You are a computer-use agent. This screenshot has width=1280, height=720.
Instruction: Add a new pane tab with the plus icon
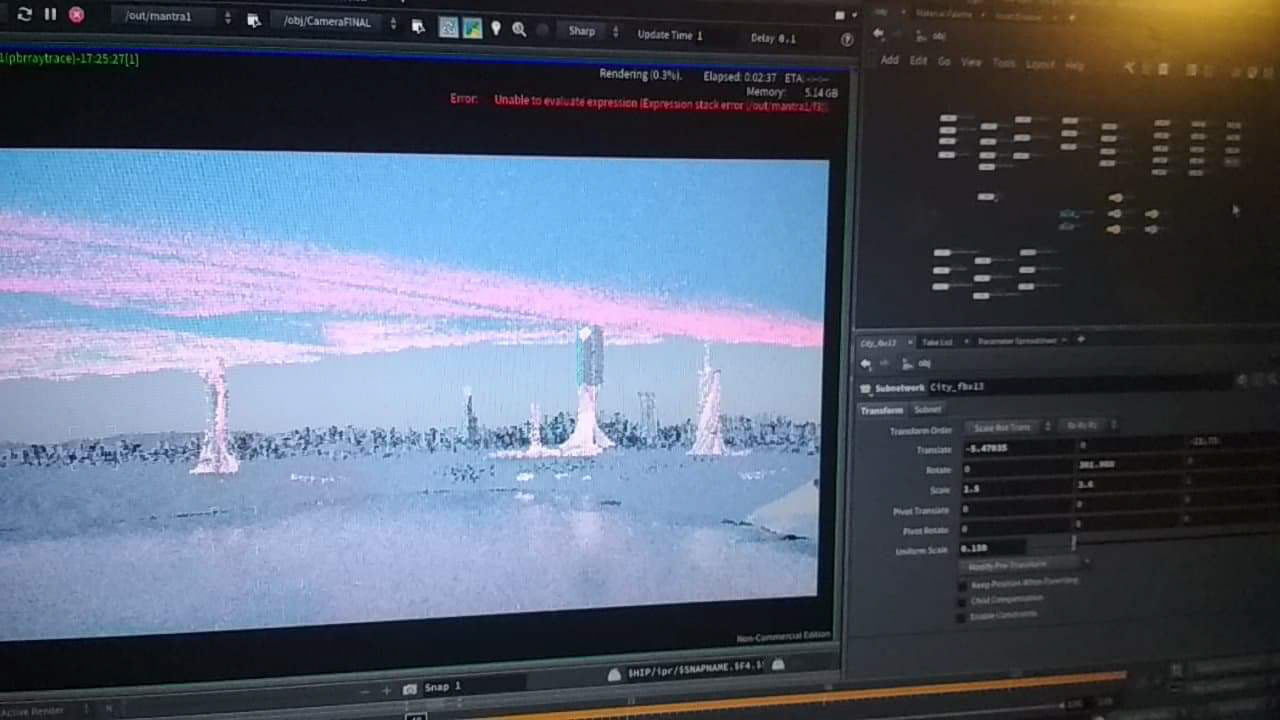pos(1080,339)
